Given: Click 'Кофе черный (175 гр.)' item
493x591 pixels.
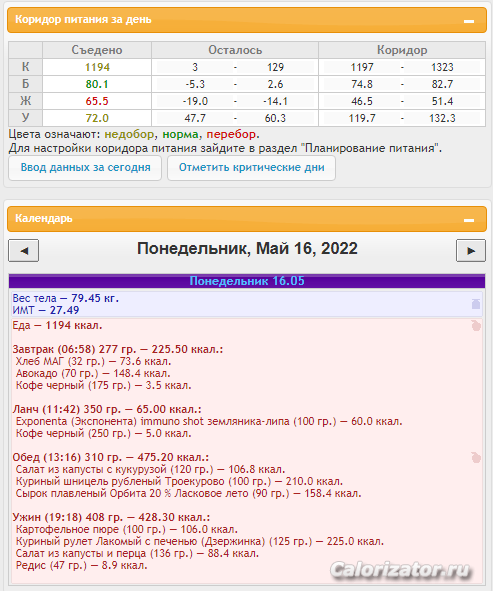Looking at the screenshot, I should tap(104, 386).
